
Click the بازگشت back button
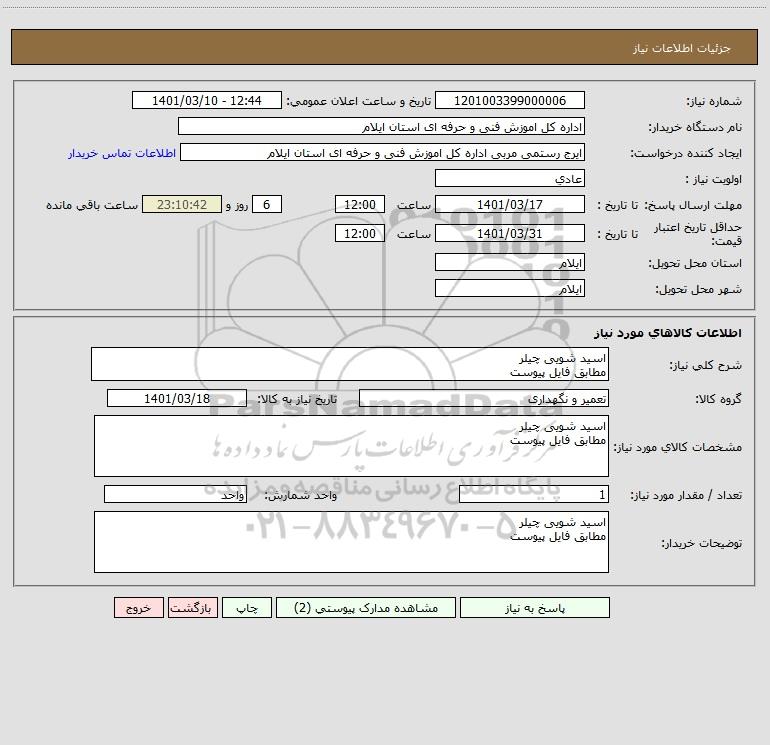[x=192, y=608]
